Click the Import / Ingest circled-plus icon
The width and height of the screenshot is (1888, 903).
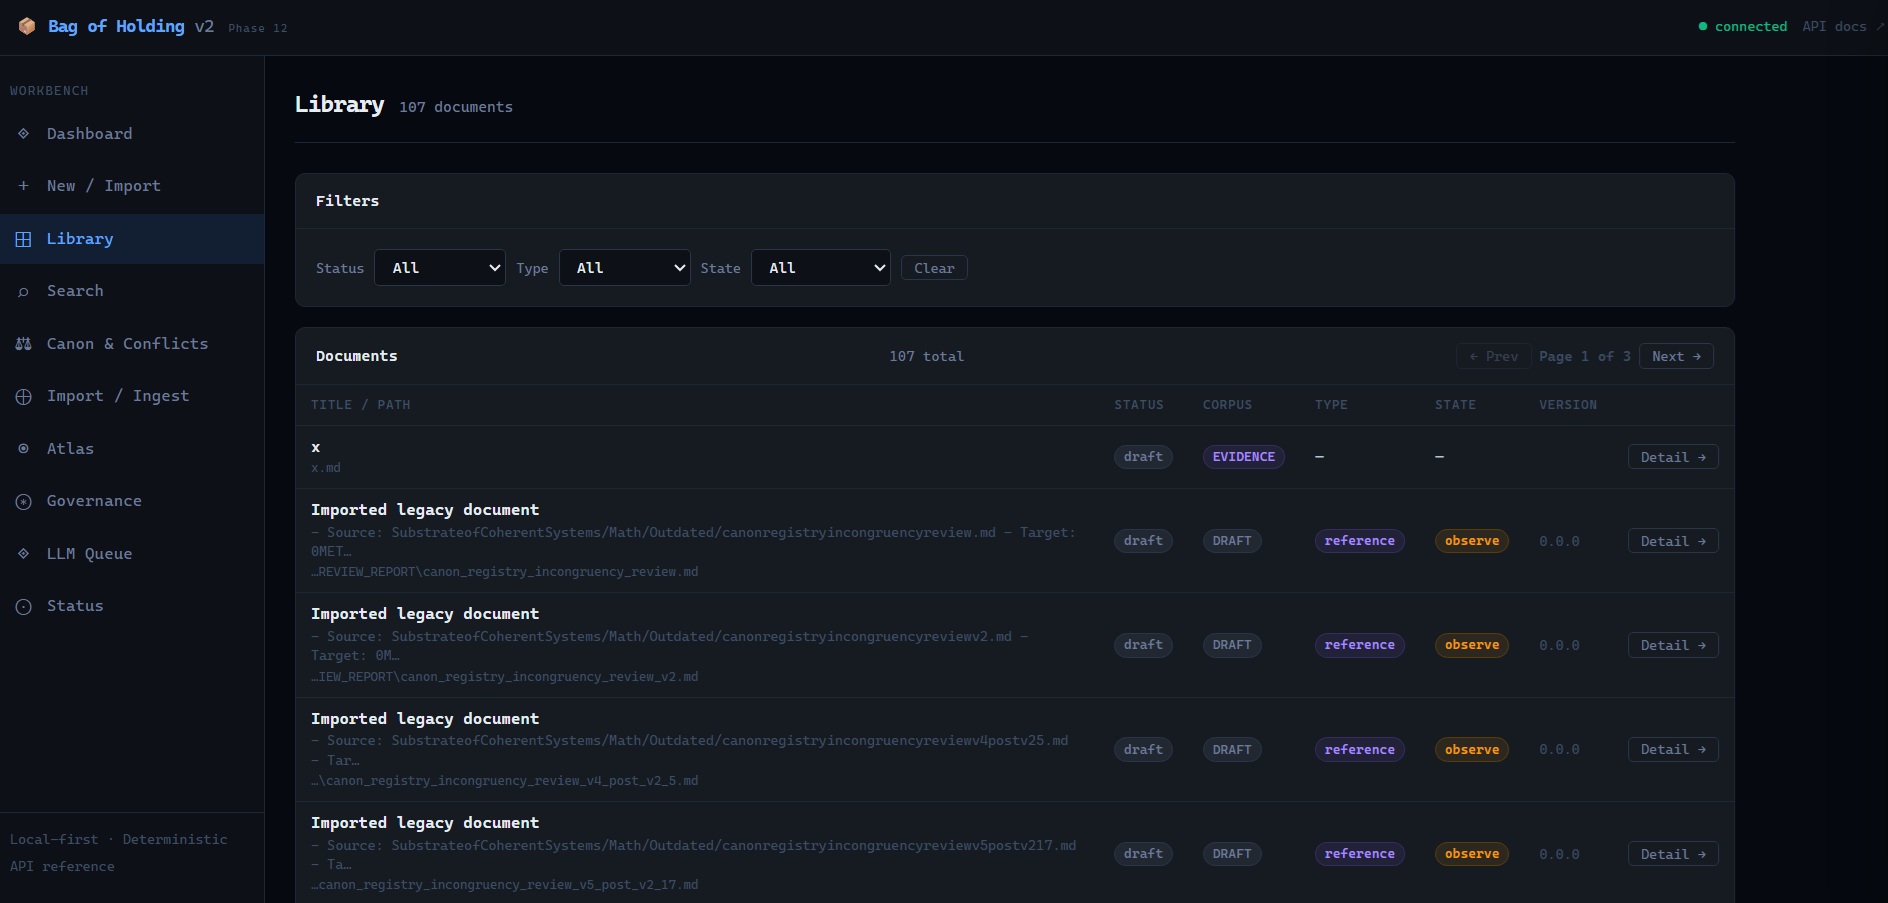[24, 396]
